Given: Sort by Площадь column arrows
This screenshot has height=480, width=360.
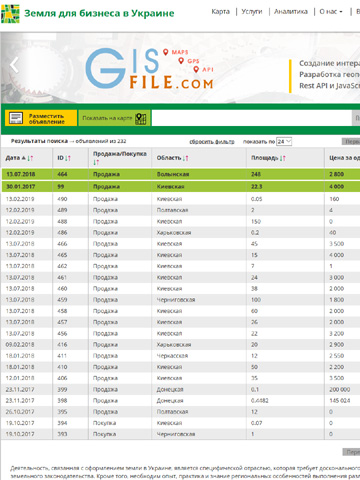Looking at the screenshot, I should [283, 158].
